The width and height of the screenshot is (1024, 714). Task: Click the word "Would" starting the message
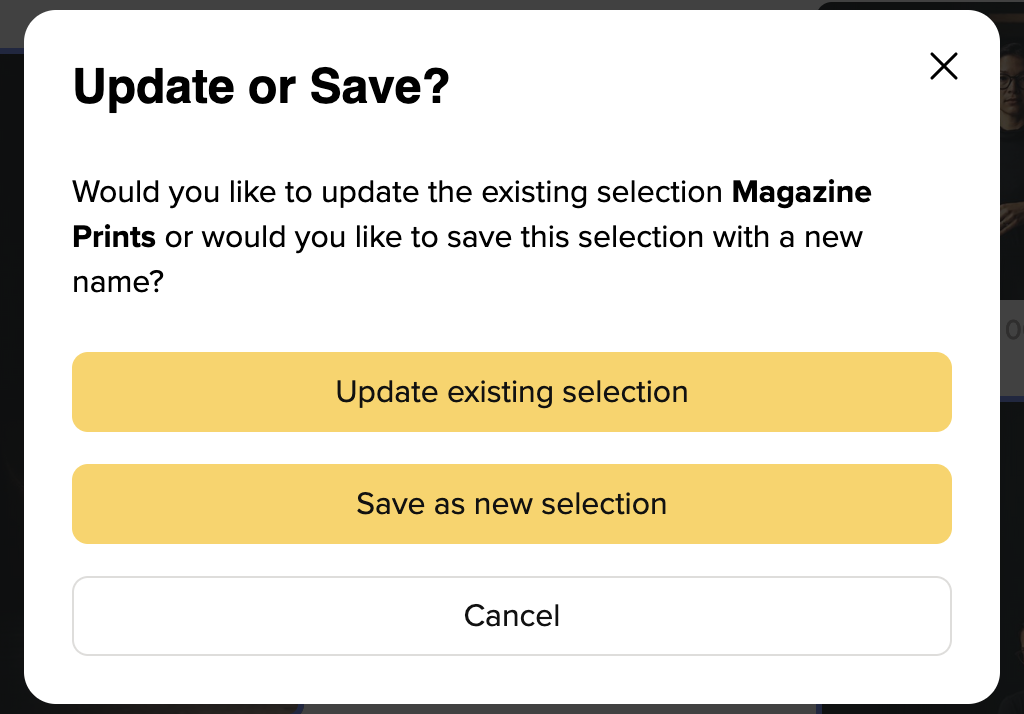pos(116,192)
